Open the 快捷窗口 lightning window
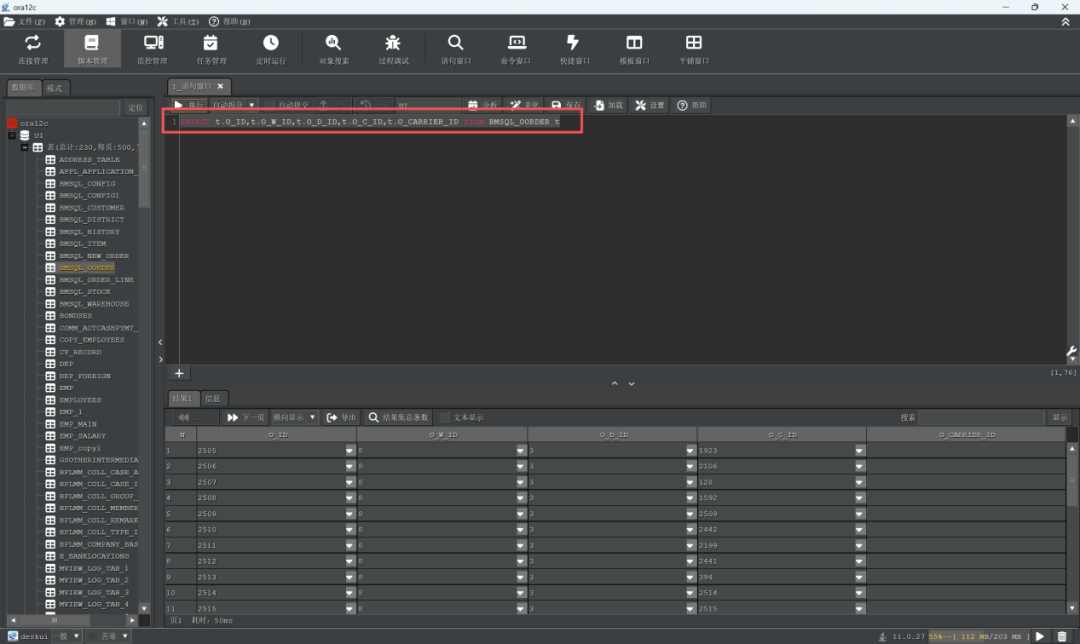Image resolution: width=1080 pixels, height=644 pixels. [x=574, y=49]
